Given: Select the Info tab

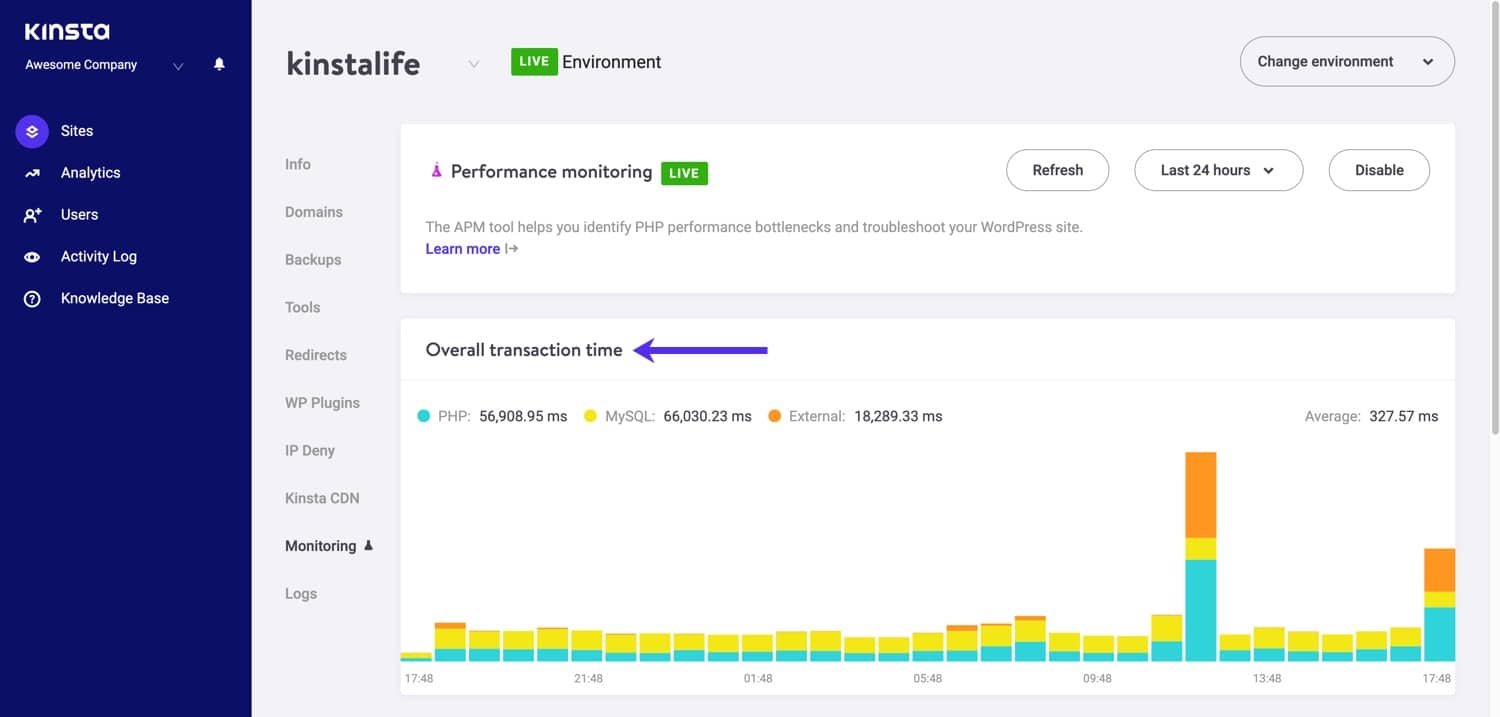Looking at the screenshot, I should [x=298, y=164].
